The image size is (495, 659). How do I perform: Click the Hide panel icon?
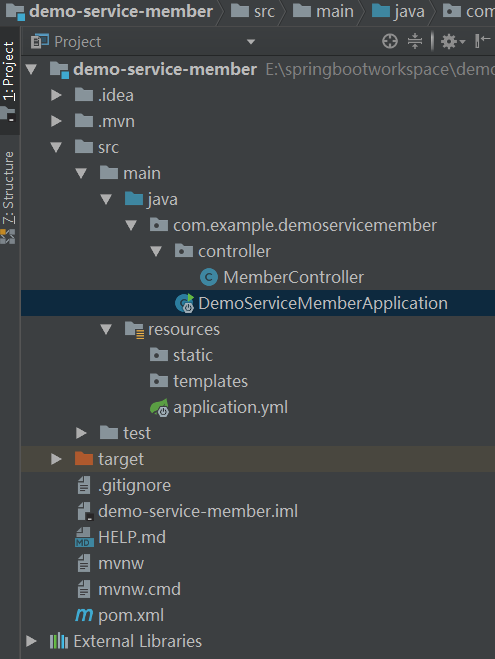pos(482,41)
